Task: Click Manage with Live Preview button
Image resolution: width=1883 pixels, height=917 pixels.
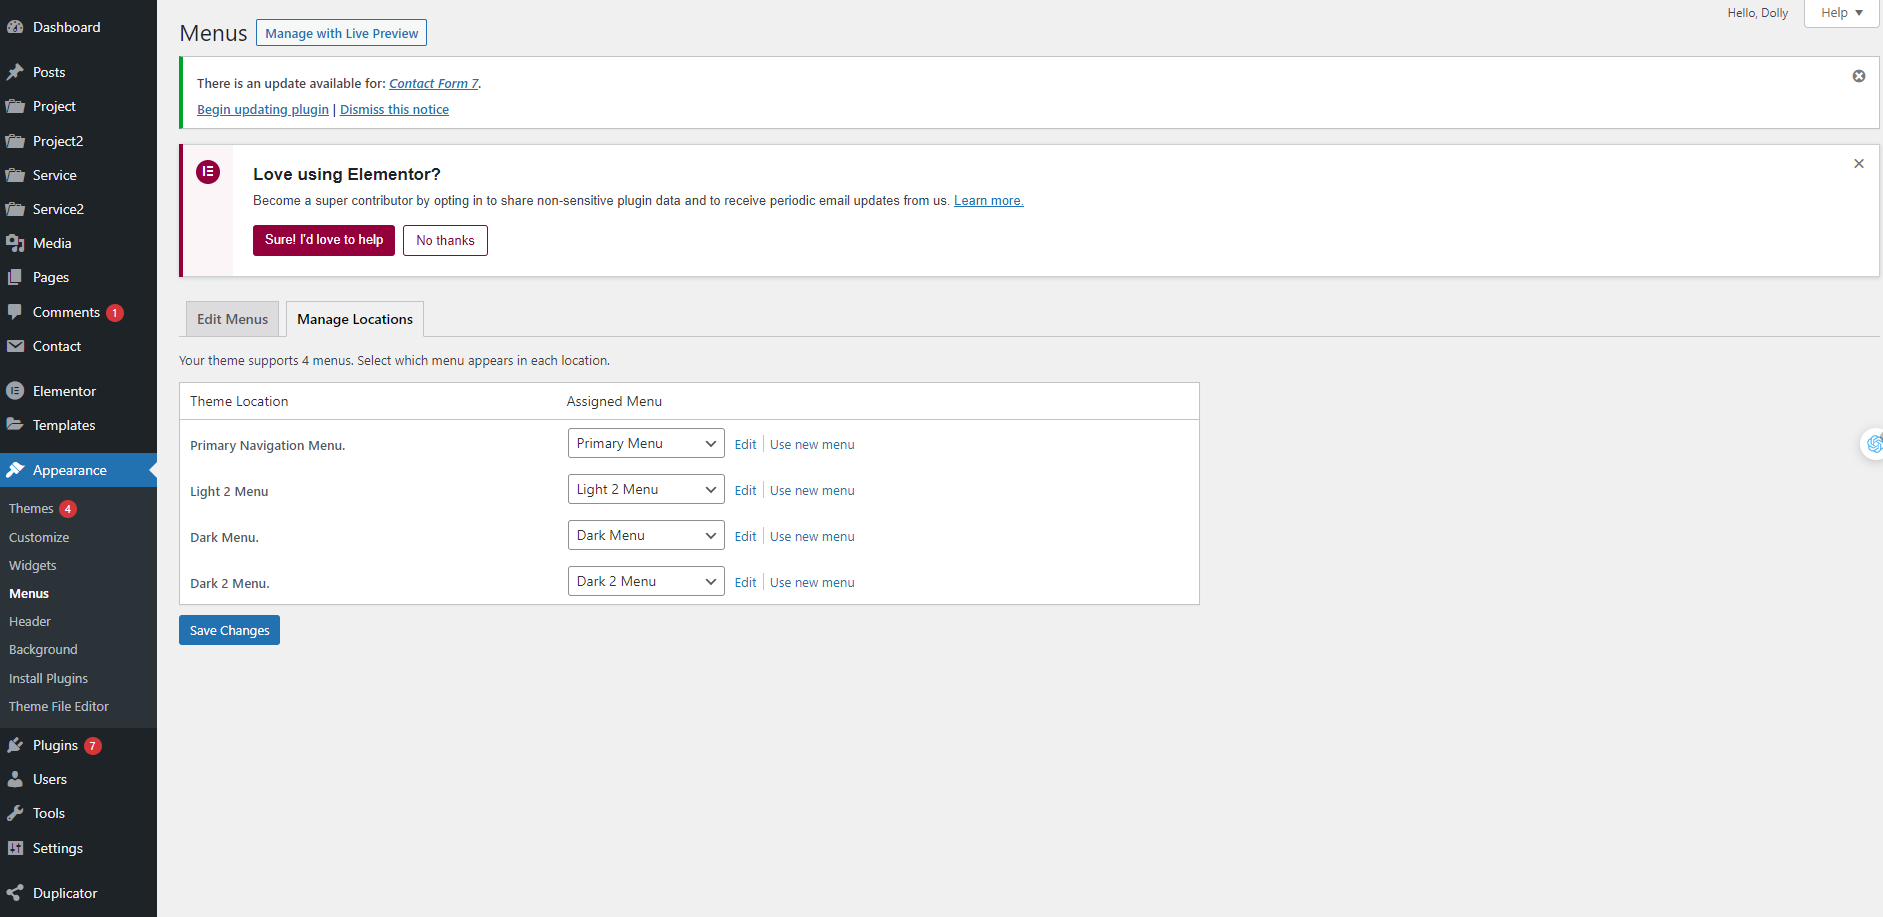Action: 341,33
